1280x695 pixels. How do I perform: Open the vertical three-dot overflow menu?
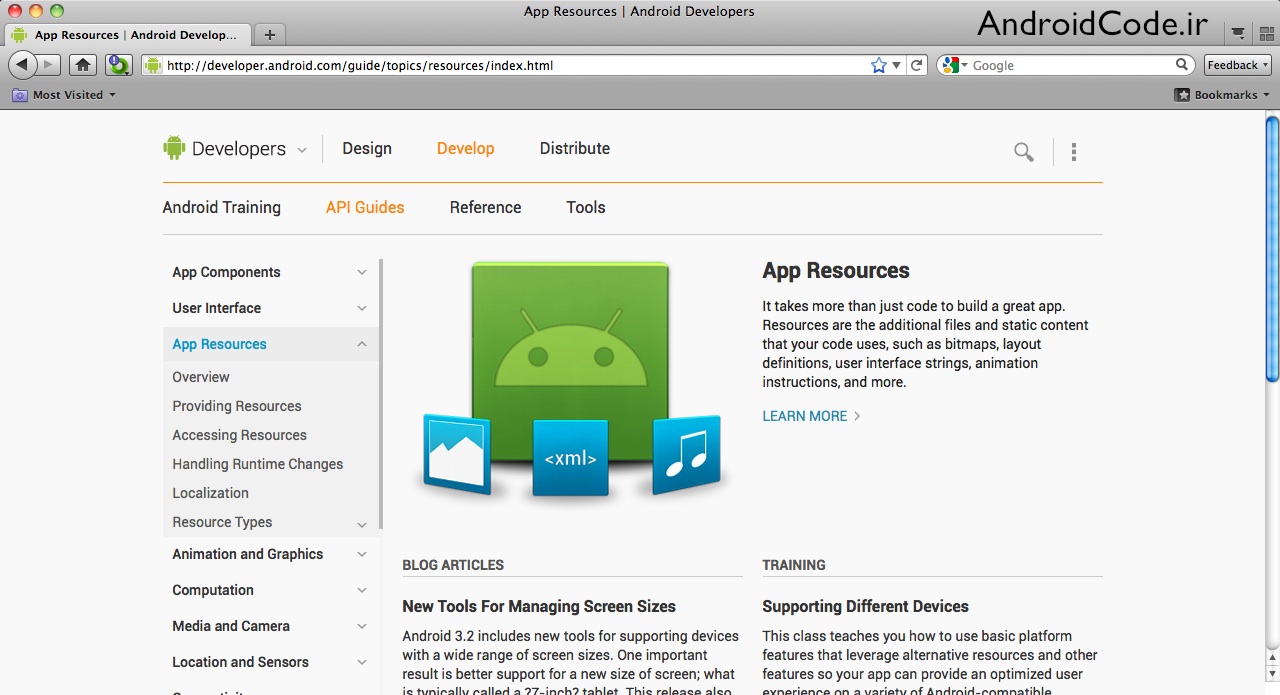click(1074, 152)
